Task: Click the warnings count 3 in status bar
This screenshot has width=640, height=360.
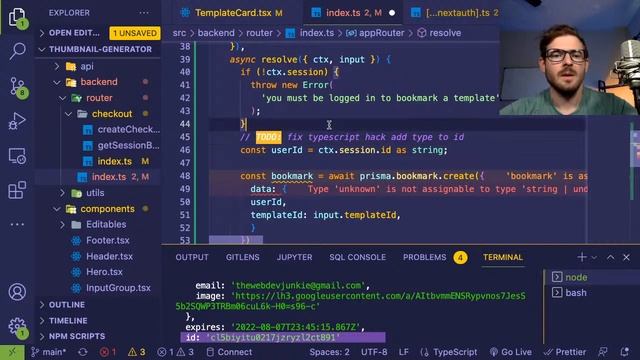Action: 136,352
